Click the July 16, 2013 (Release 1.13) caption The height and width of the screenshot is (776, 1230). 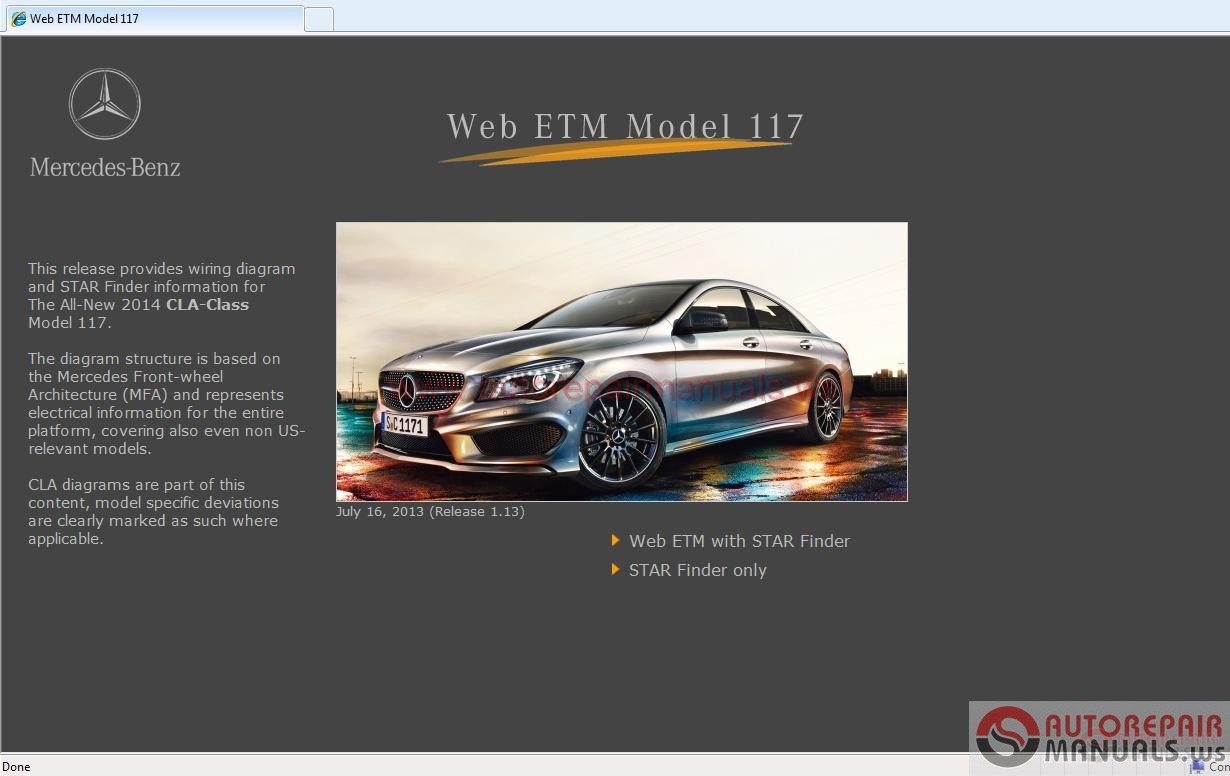click(x=430, y=511)
